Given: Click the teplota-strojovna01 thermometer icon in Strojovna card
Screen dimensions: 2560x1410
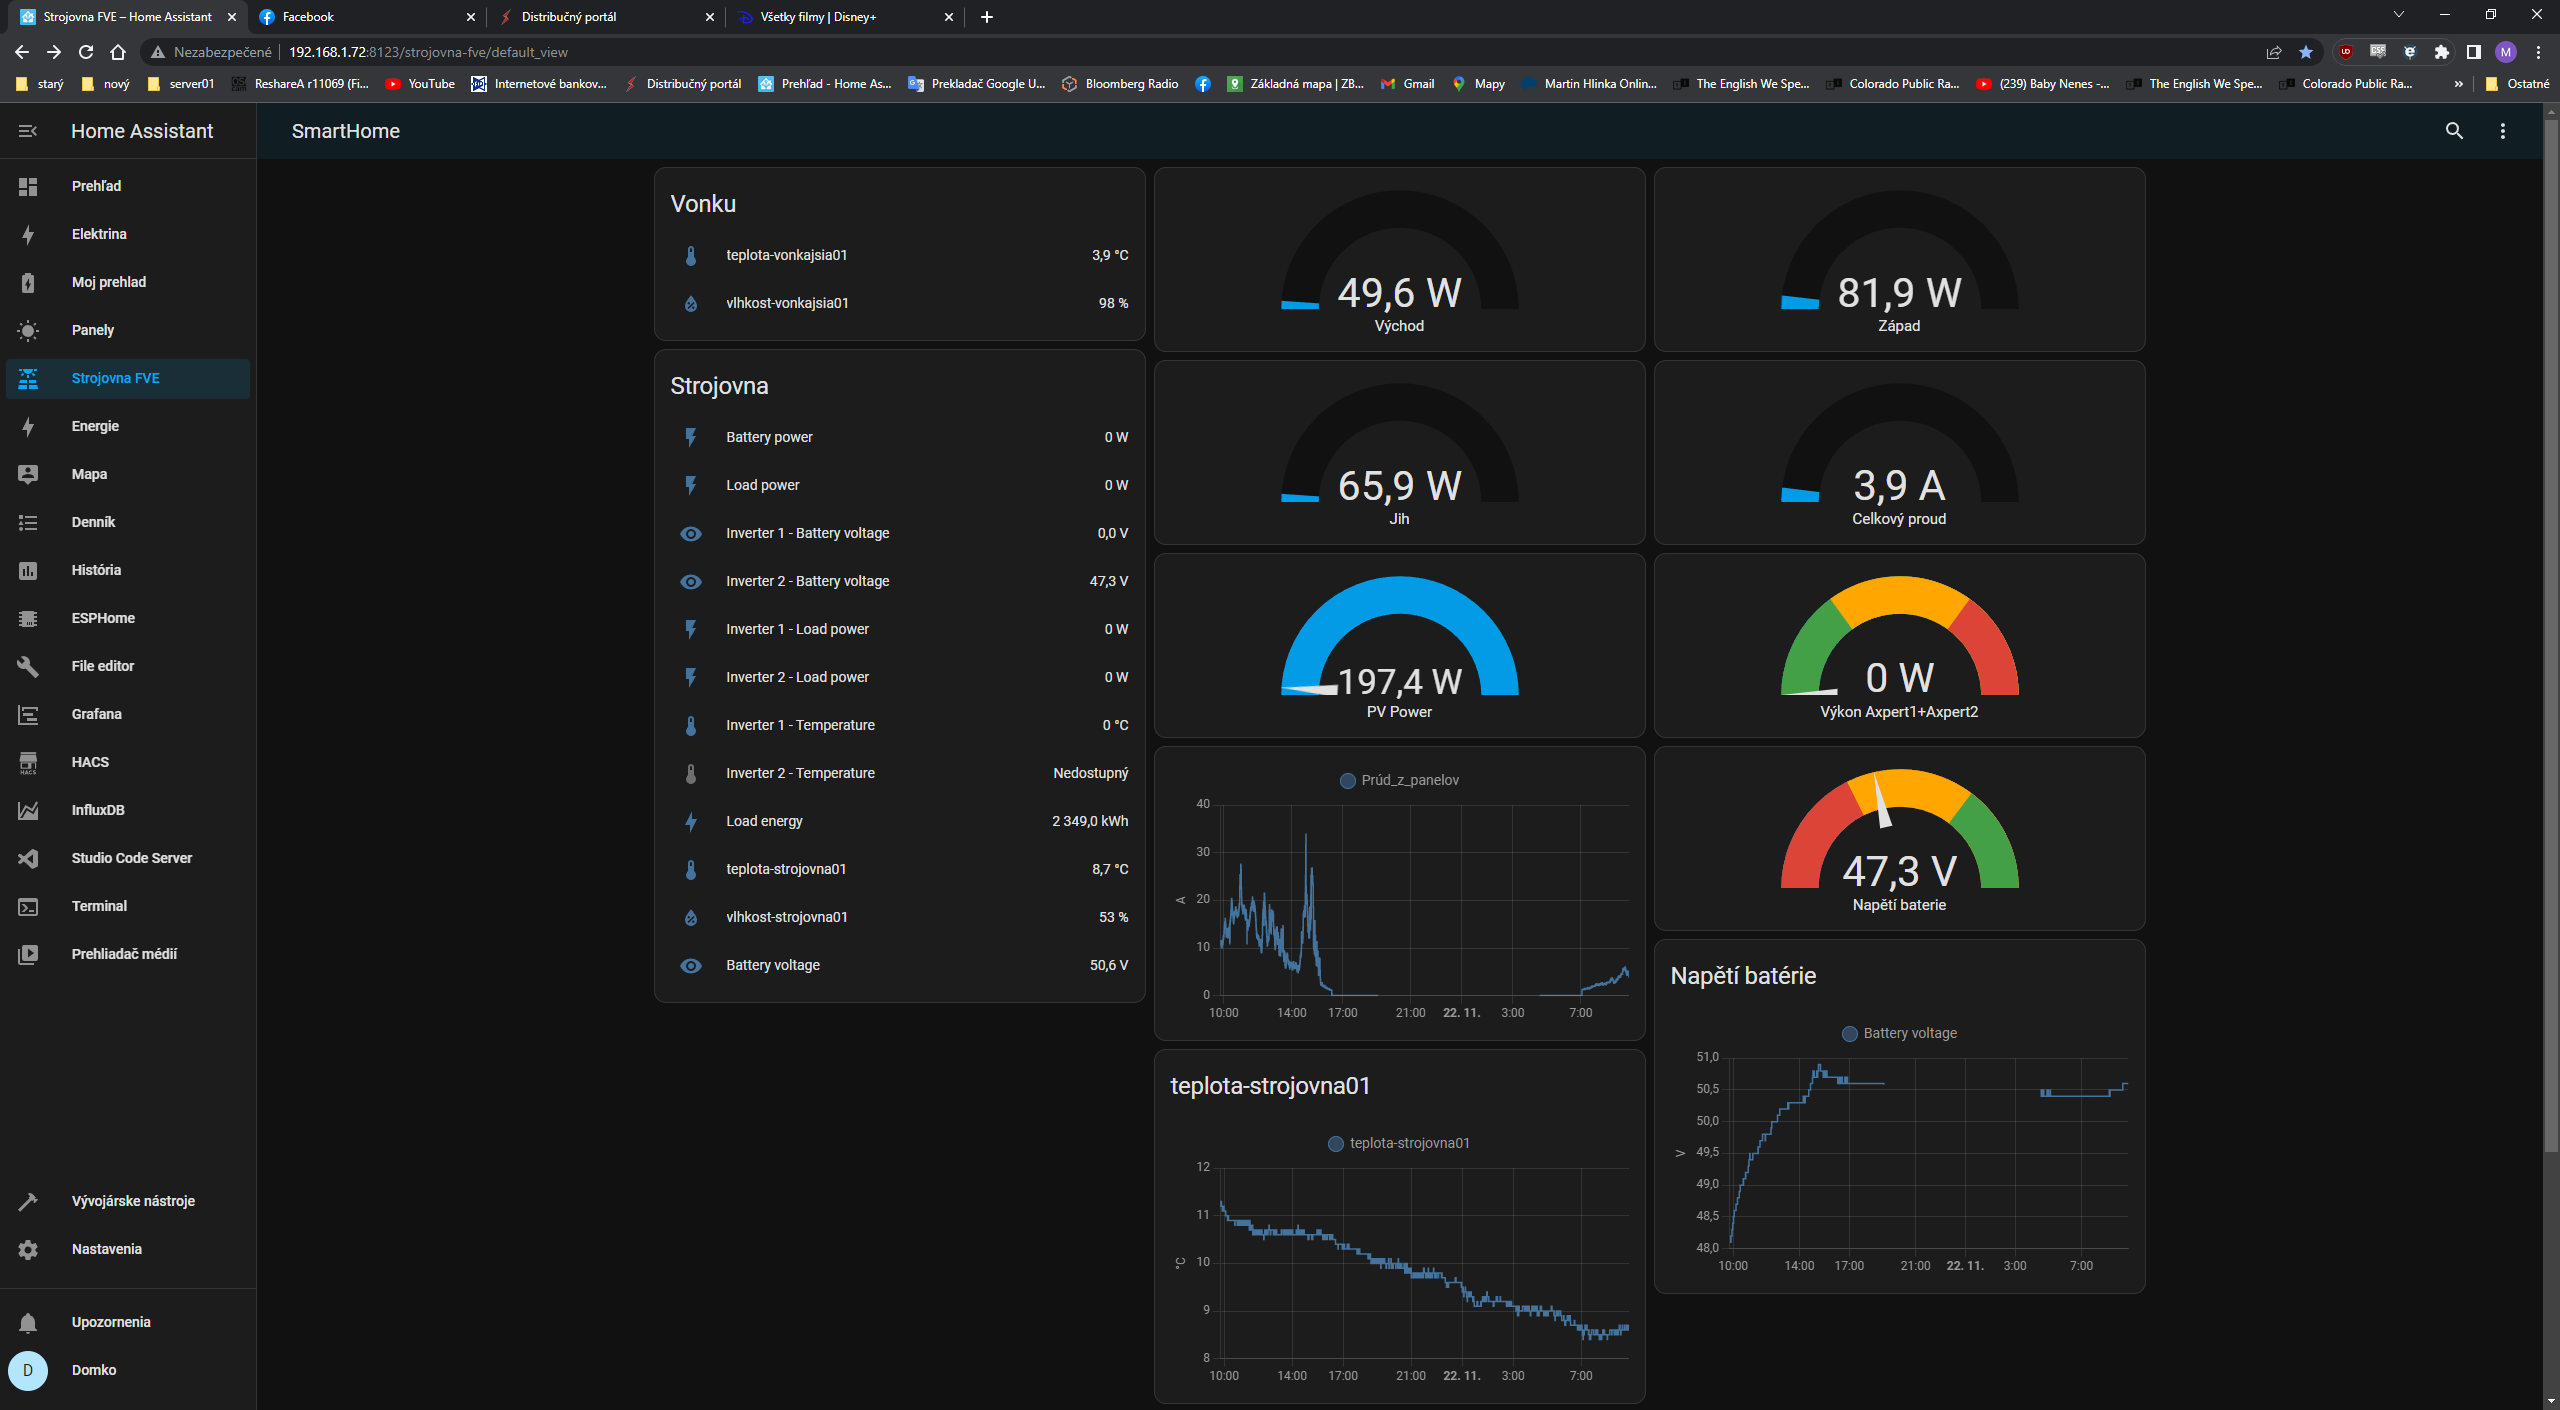Looking at the screenshot, I should (690, 869).
